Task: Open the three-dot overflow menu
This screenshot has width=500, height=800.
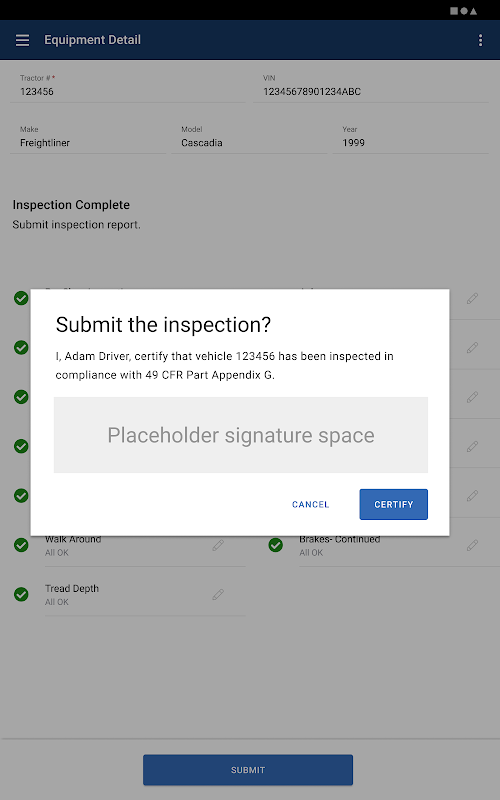Action: pyautogui.click(x=480, y=40)
